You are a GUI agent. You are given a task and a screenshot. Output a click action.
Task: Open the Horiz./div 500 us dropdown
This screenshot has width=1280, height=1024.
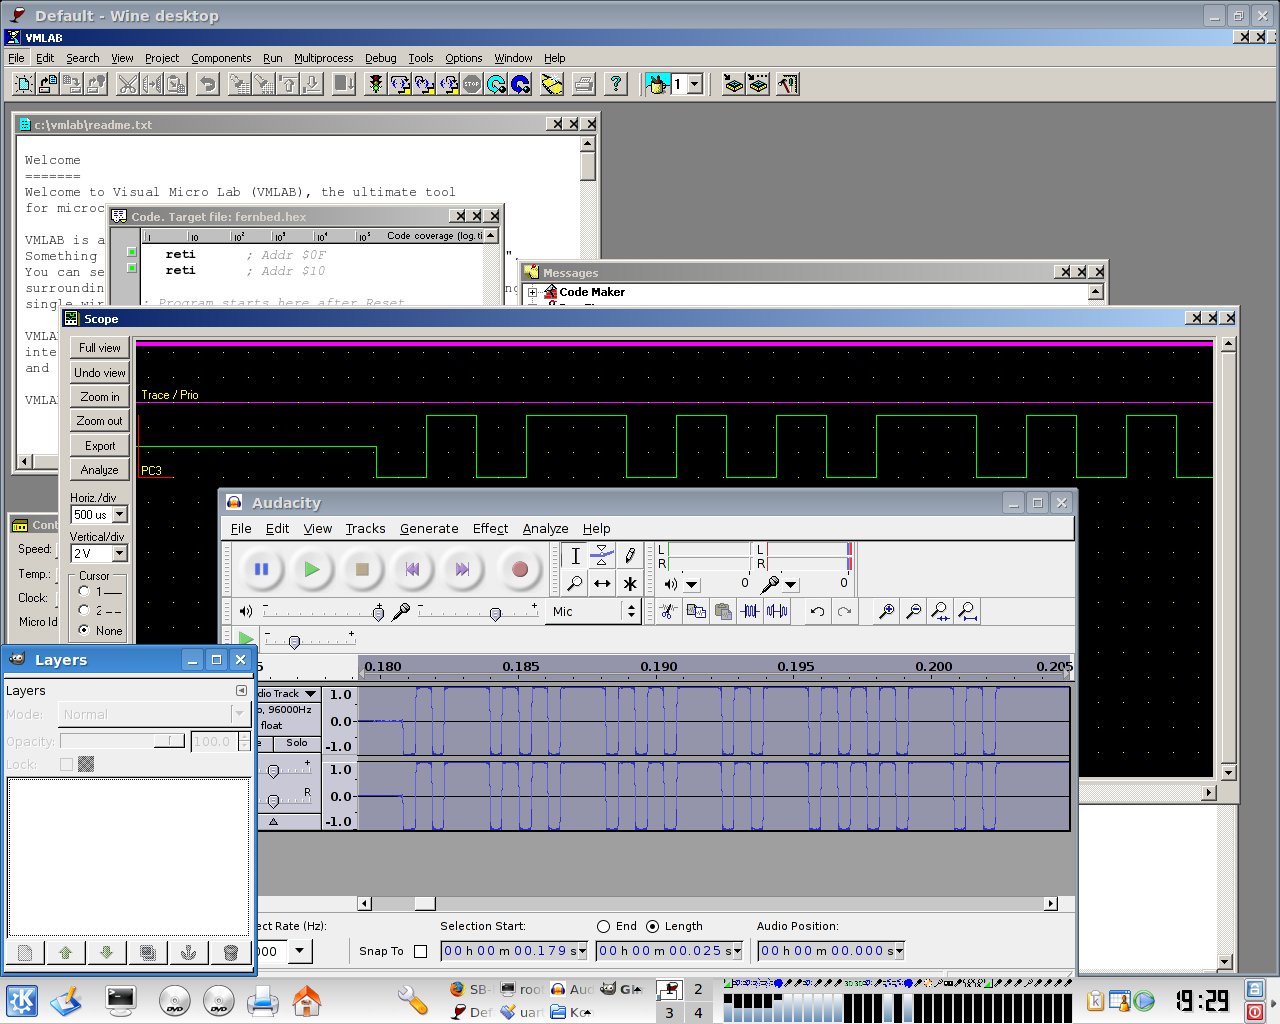click(119, 514)
